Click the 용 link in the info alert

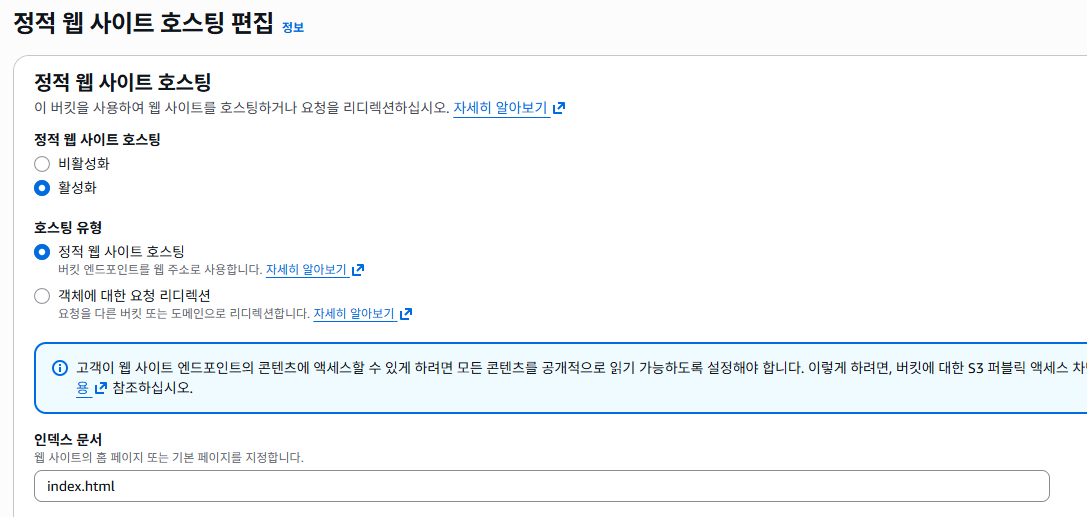point(84,388)
